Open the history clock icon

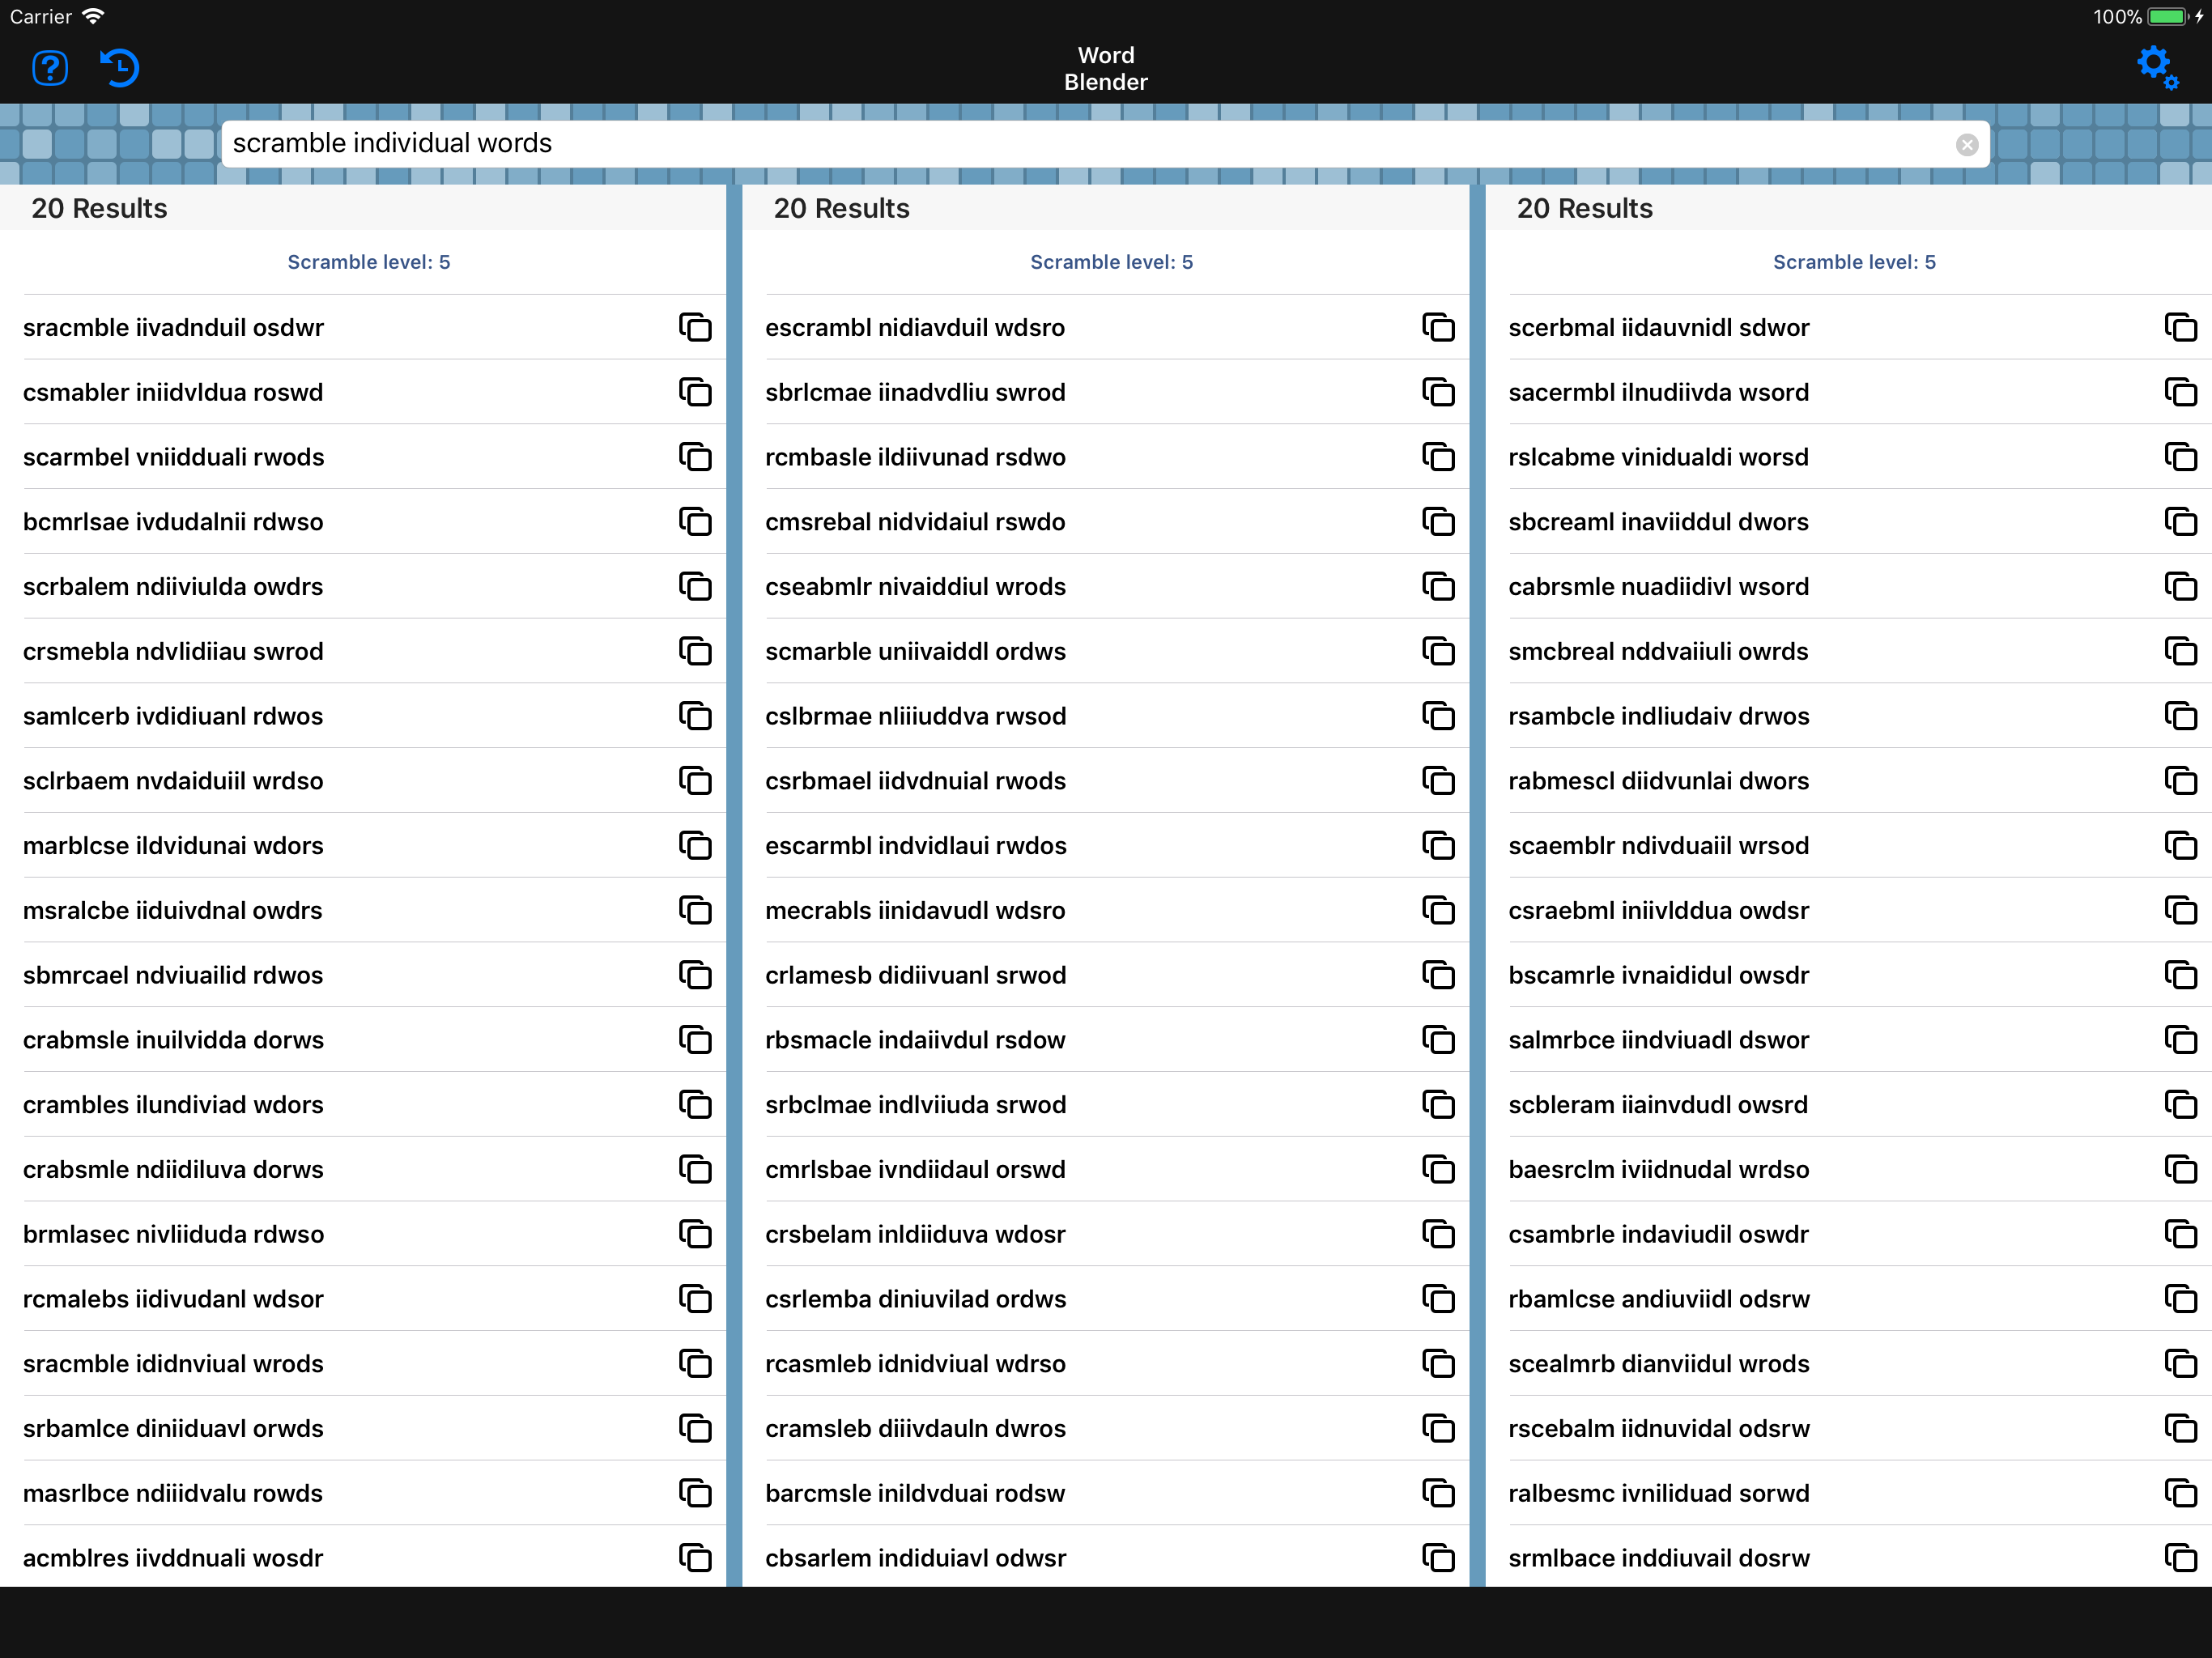pos(119,68)
